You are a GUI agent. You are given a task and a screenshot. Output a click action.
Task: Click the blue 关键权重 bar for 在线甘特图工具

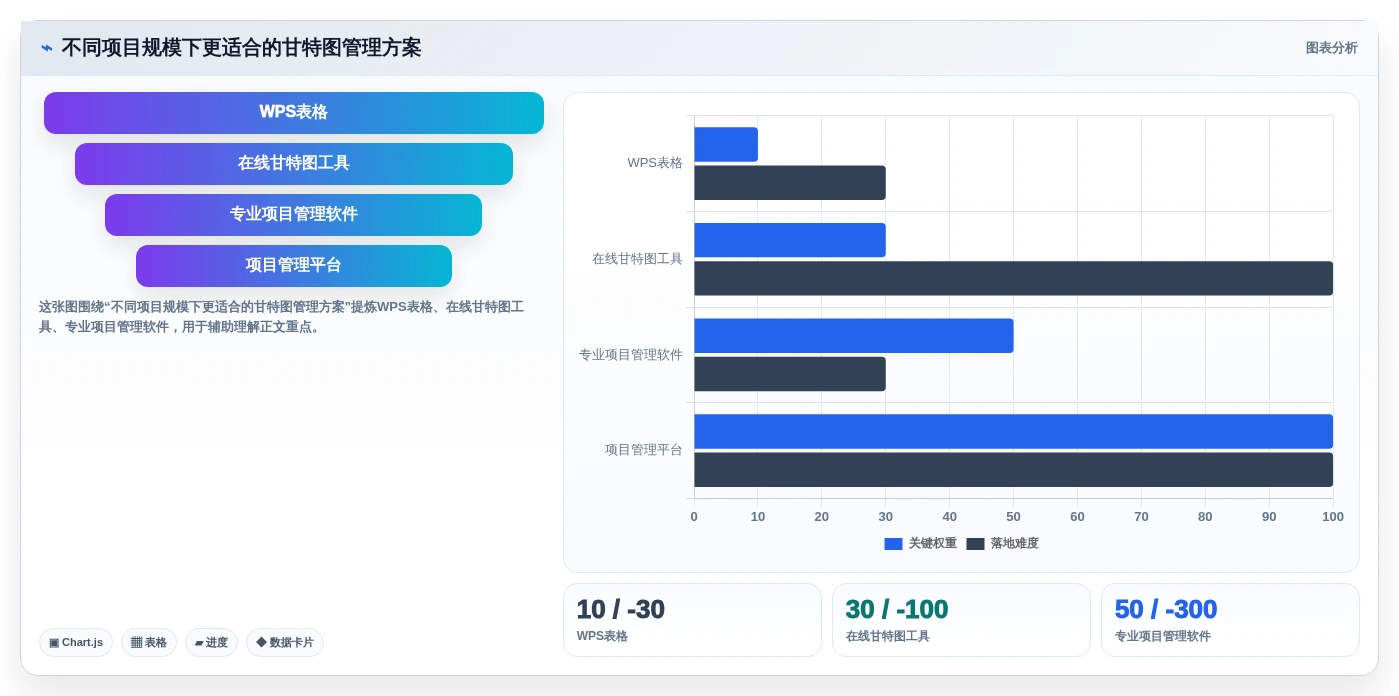click(x=790, y=240)
